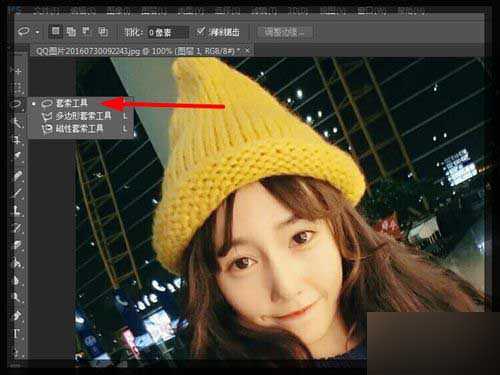Open the Image menu in menu bar
Viewport: 500px width, 375px height.
(119, 11)
